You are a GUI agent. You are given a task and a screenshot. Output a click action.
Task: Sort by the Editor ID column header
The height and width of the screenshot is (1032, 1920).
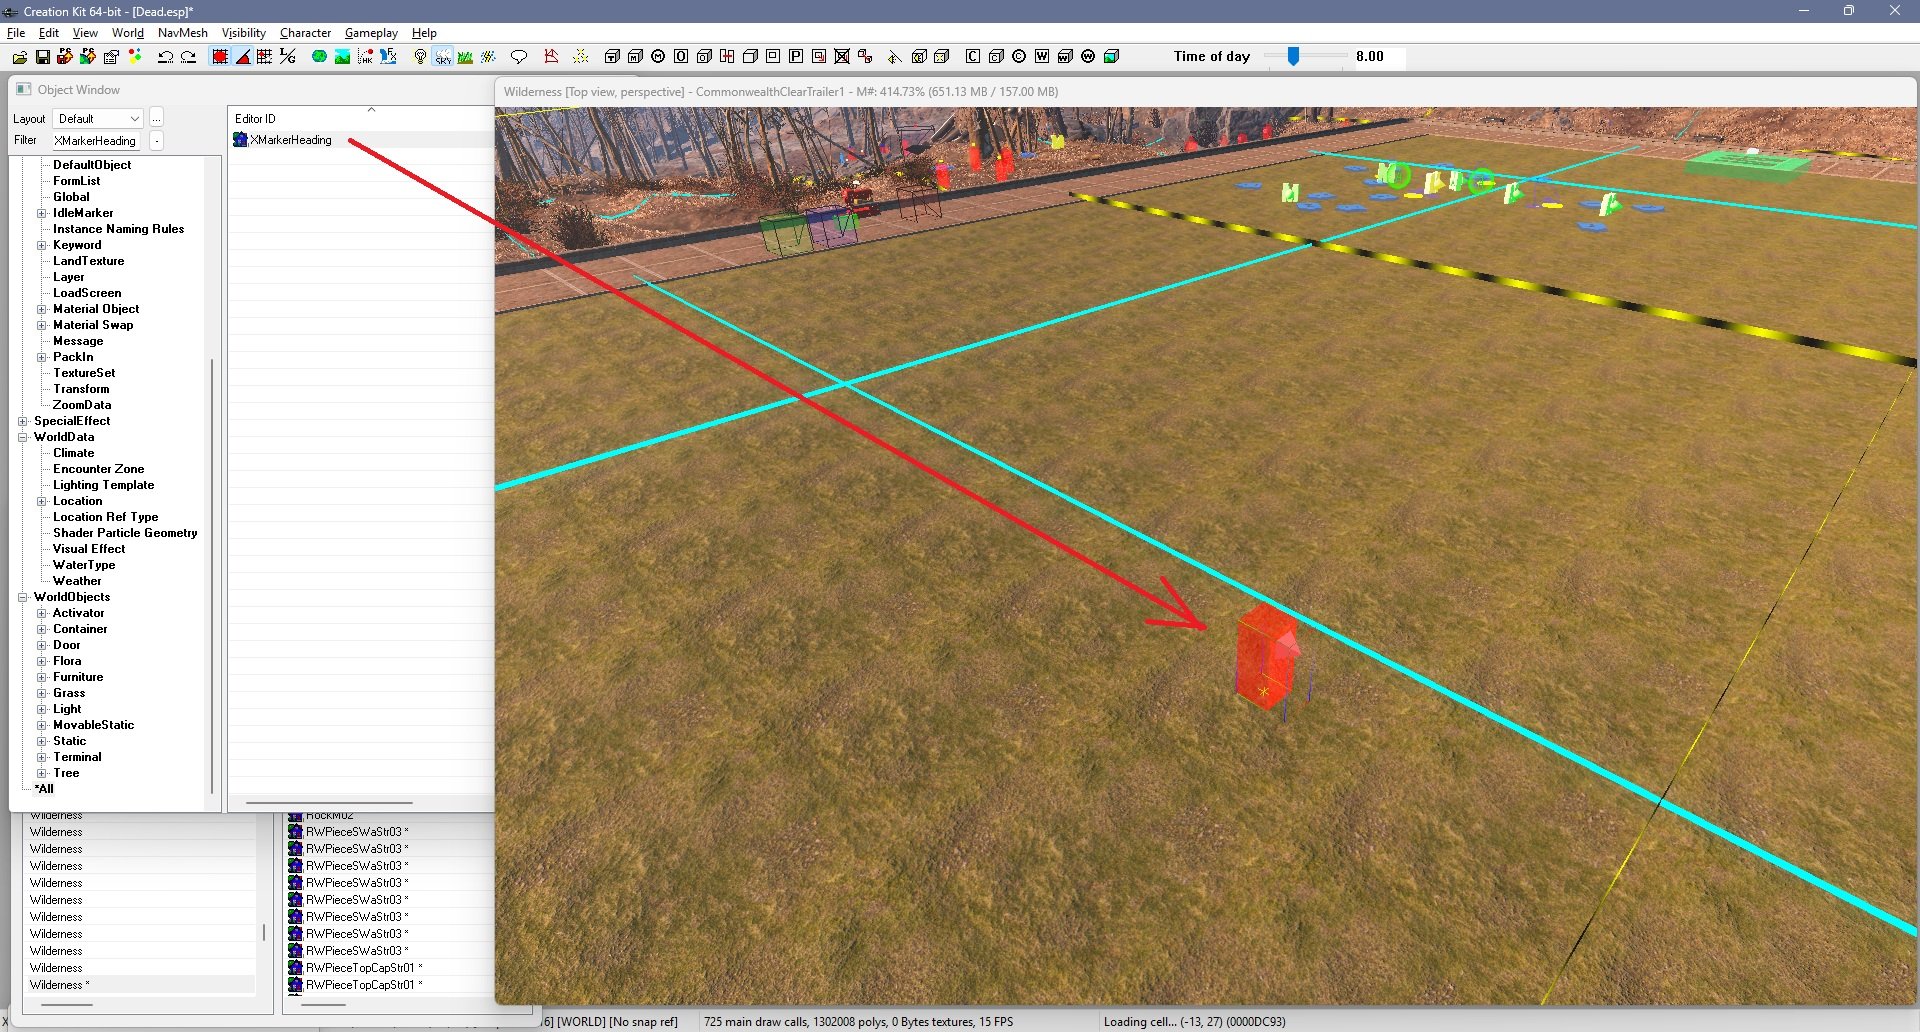click(361, 118)
